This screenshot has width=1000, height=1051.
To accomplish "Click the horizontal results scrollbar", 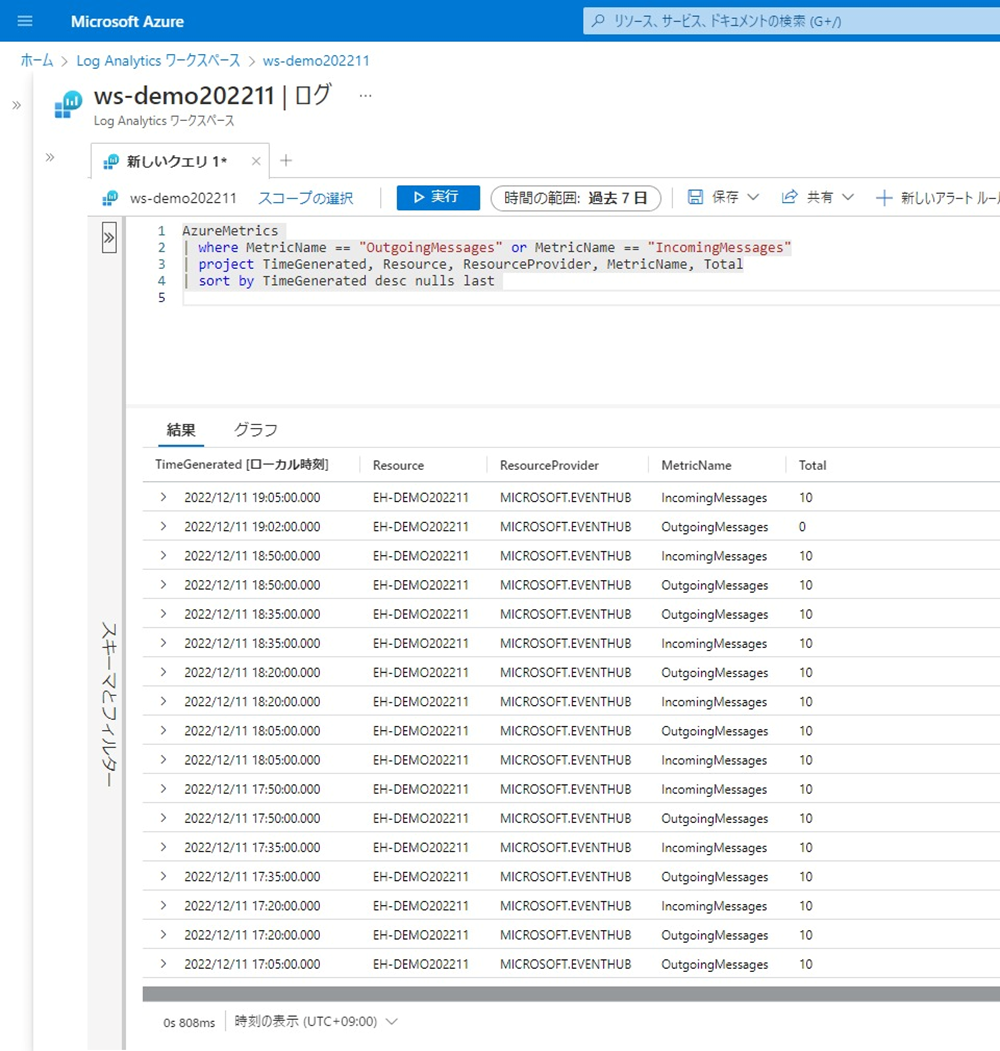I will (x=570, y=994).
